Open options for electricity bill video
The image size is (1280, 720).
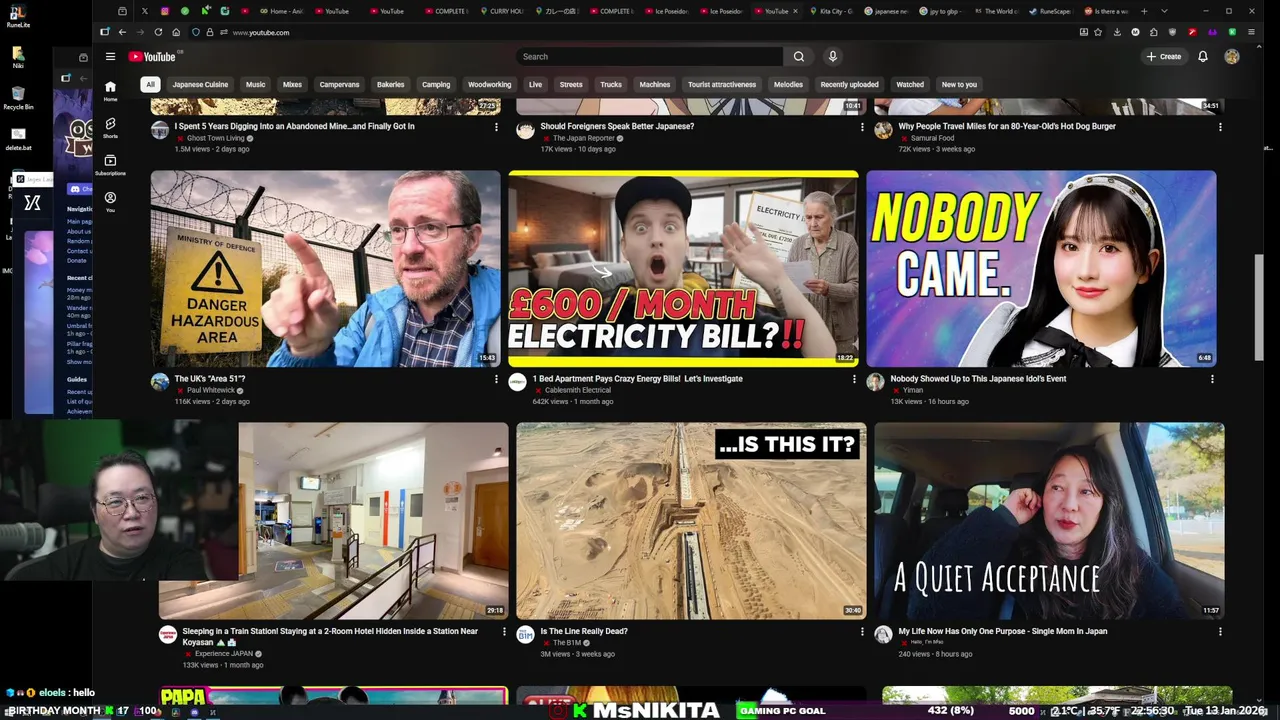click(x=854, y=379)
